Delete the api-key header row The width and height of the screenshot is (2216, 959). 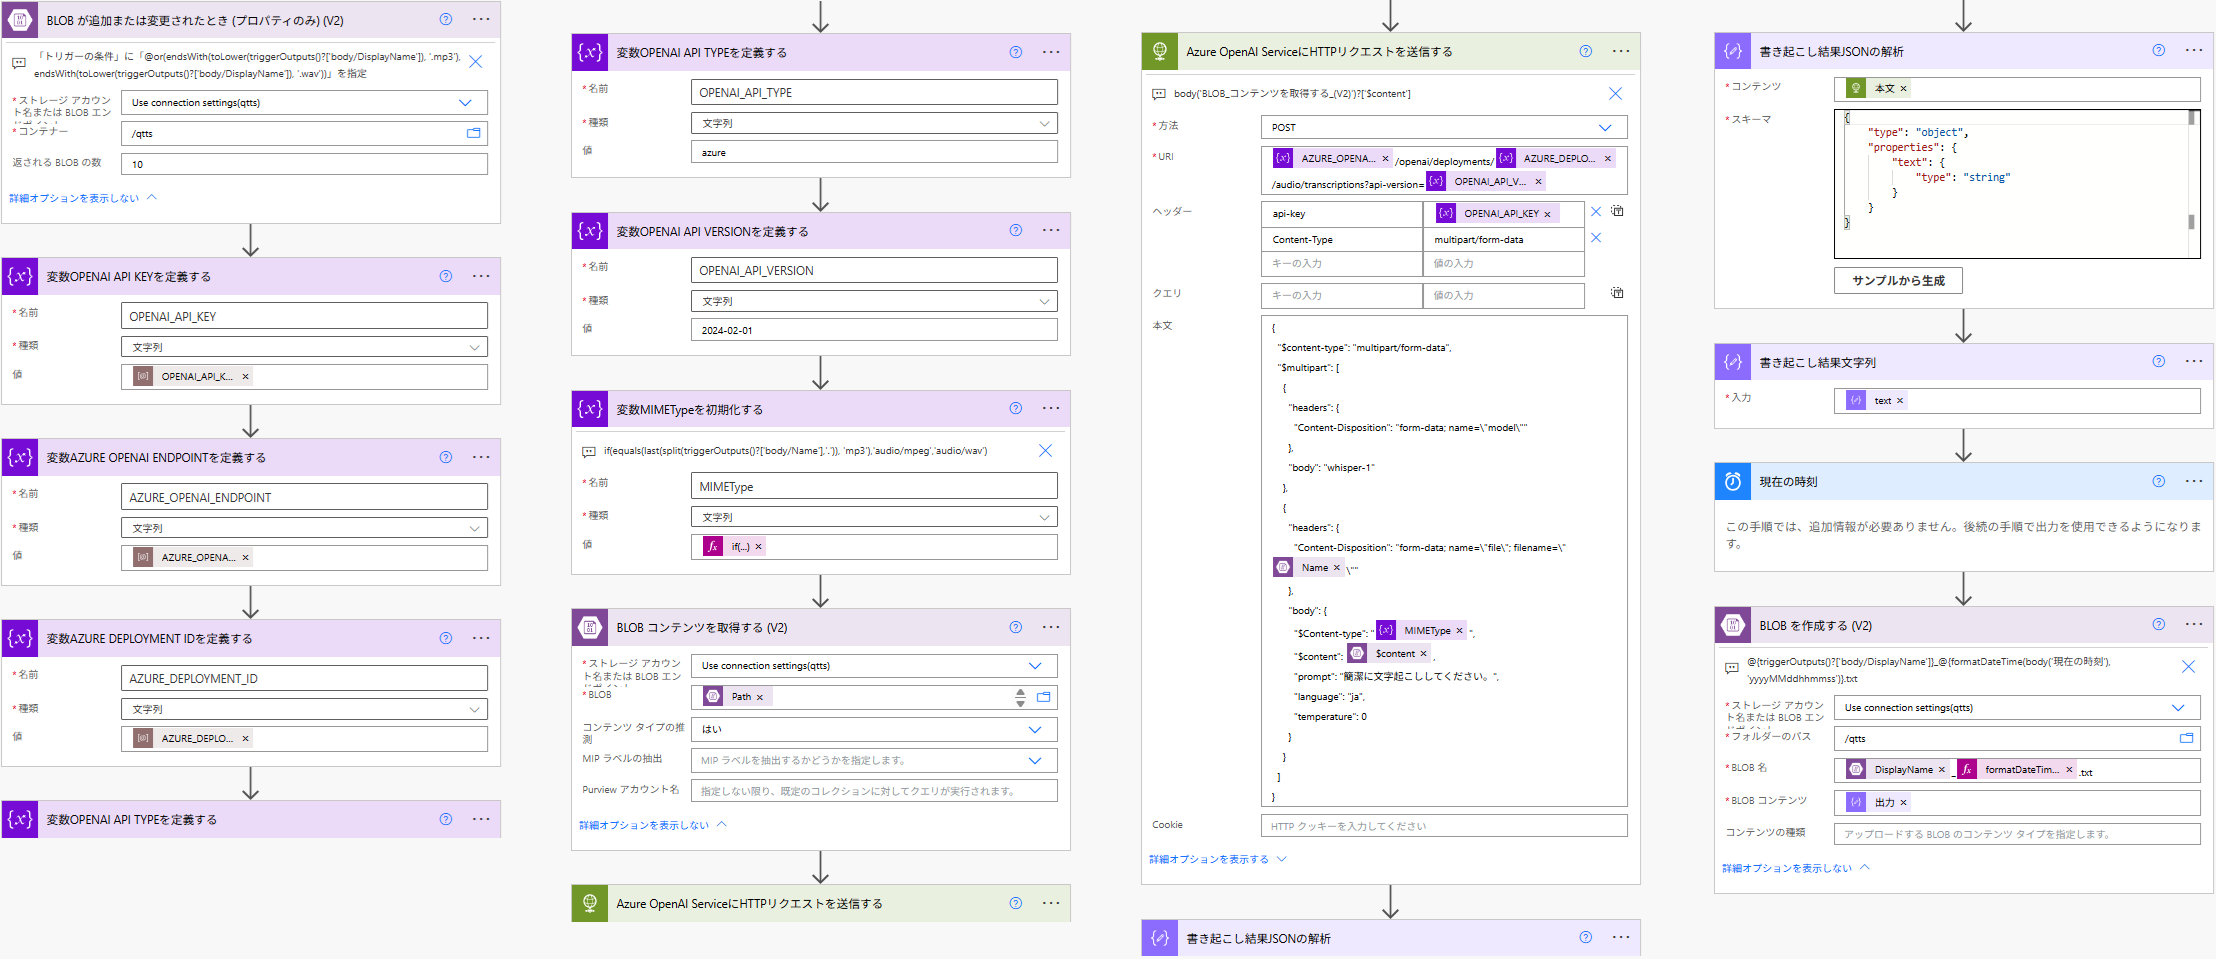pos(1596,212)
